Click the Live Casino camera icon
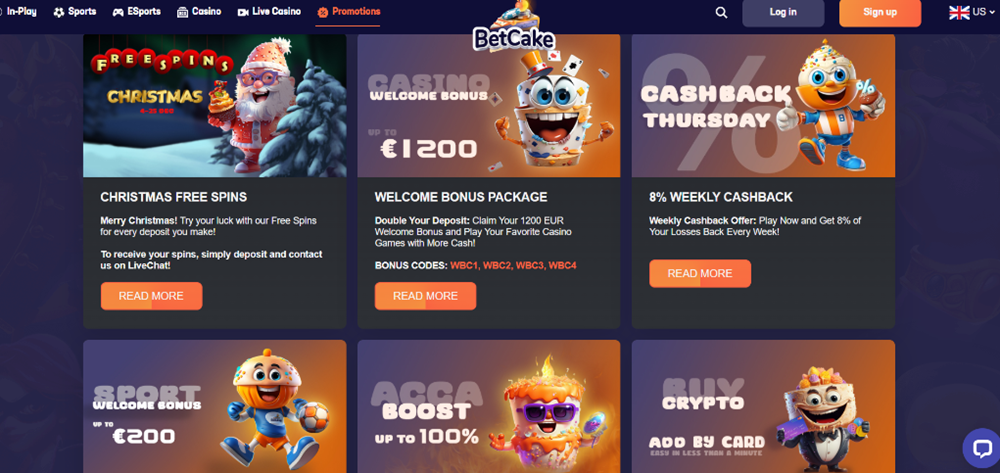 click(242, 12)
